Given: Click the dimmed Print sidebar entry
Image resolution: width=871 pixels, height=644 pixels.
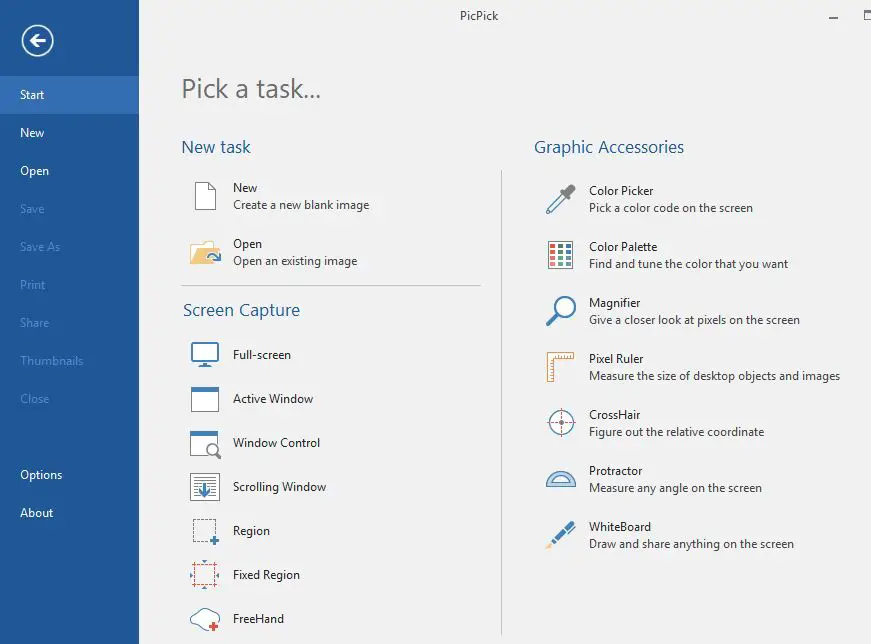Looking at the screenshot, I should tap(69, 285).
